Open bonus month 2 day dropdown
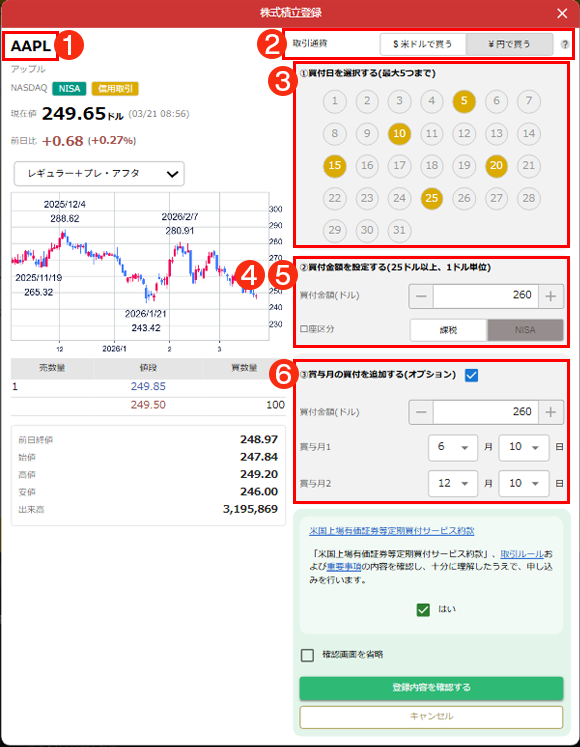The image size is (580, 747). click(x=524, y=484)
